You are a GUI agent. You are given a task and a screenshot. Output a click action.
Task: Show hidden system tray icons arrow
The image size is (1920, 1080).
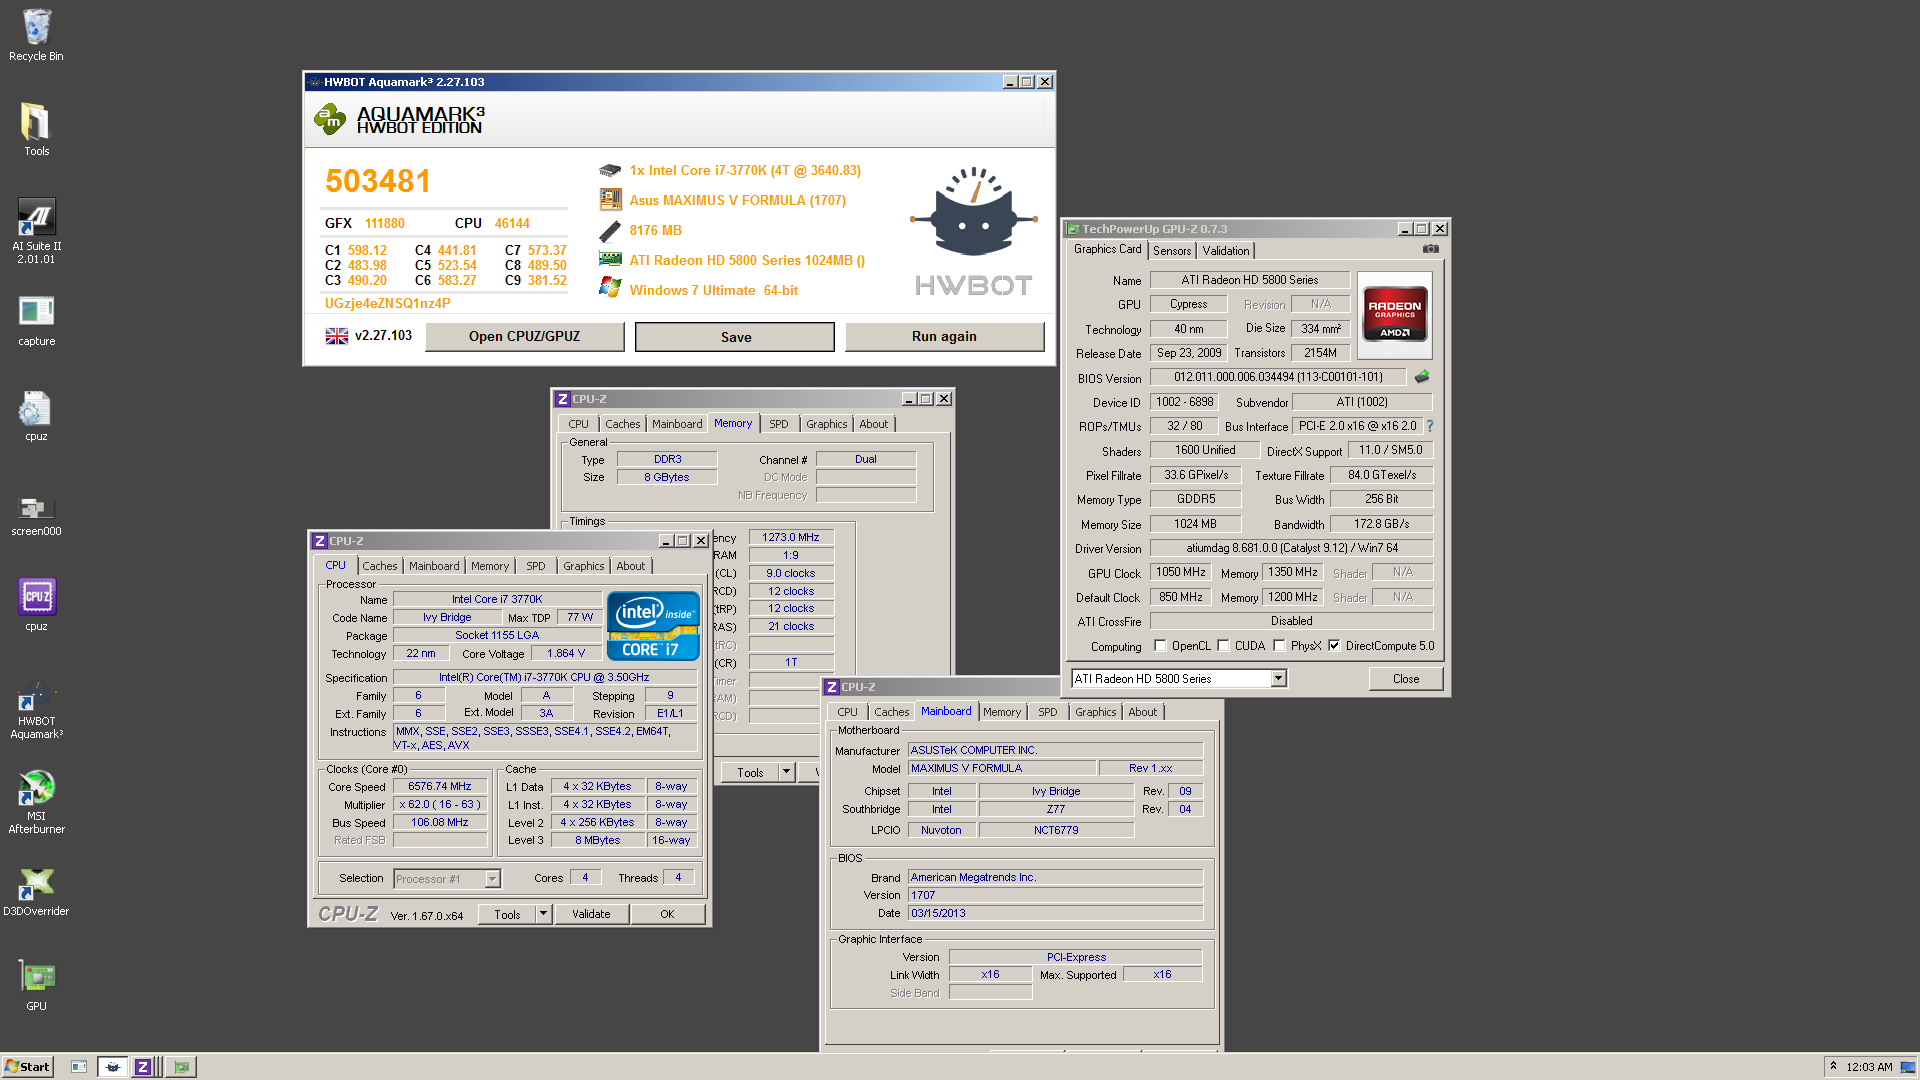[x=1833, y=1066]
